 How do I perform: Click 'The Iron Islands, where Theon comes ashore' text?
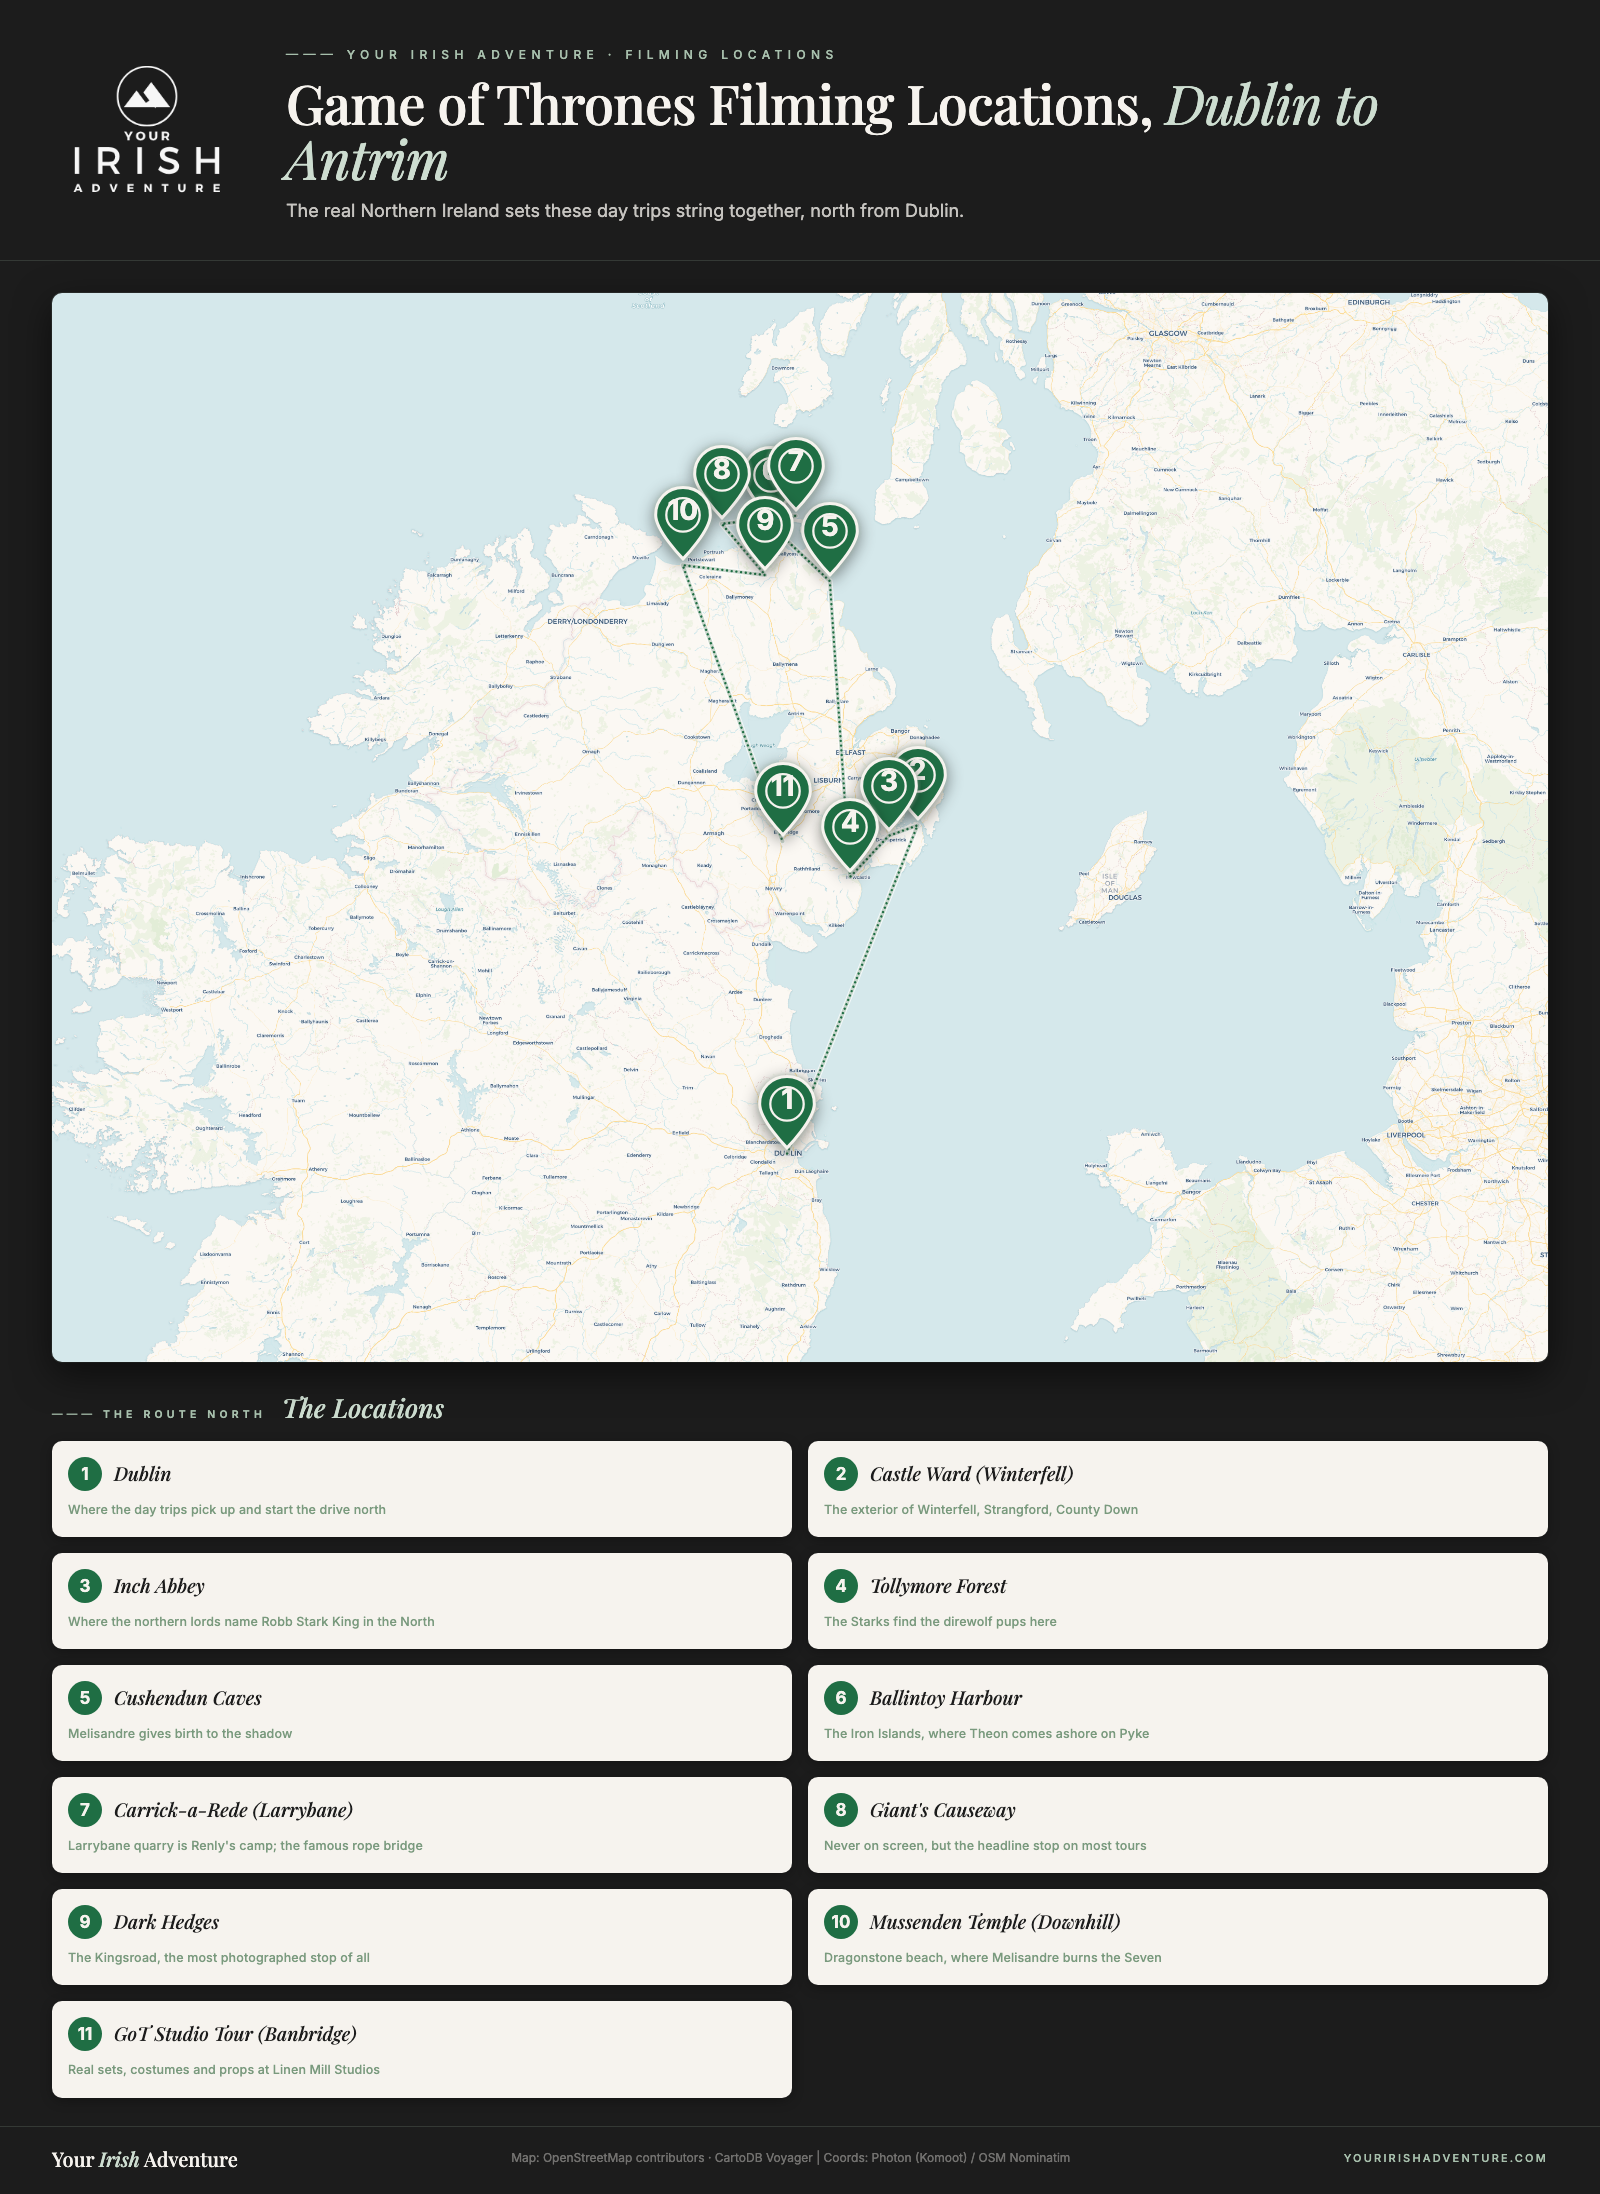(986, 1734)
